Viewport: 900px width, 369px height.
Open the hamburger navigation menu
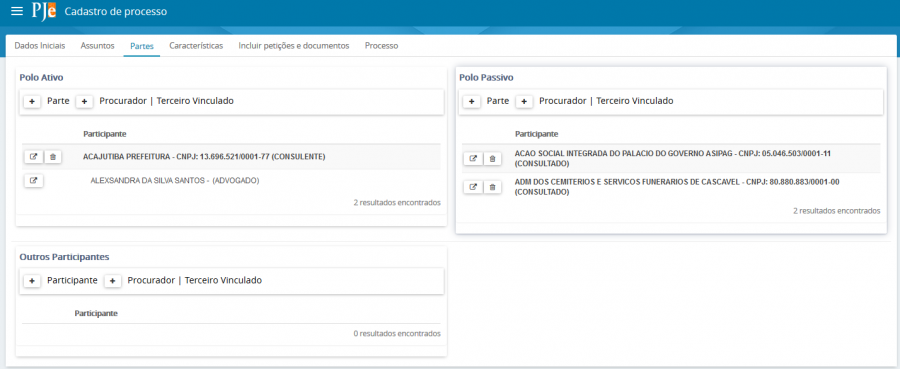[x=17, y=11]
